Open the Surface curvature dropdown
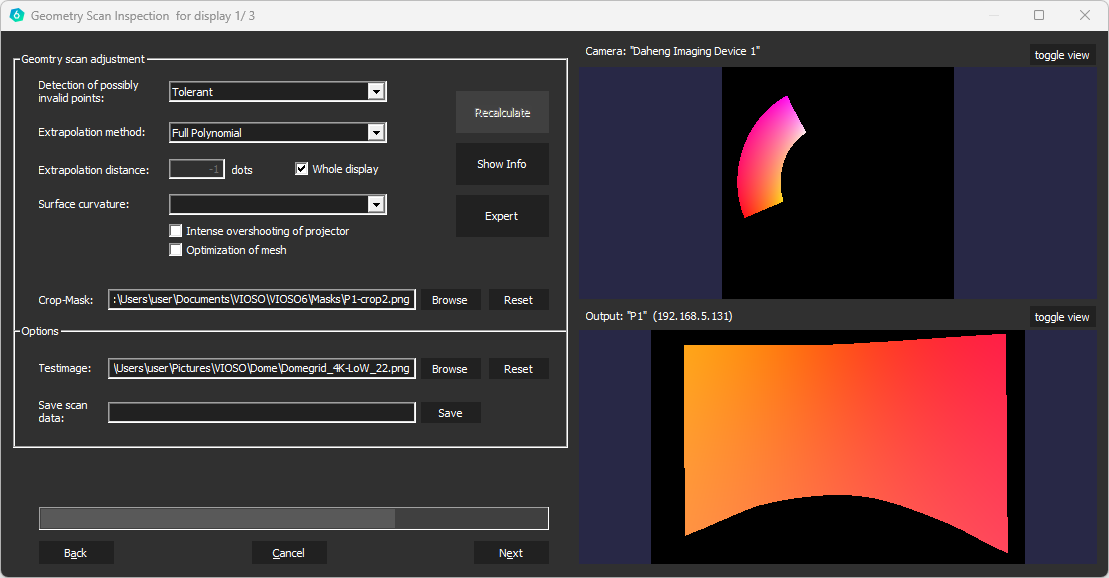Viewport: 1109px width, 578px height. (376, 205)
